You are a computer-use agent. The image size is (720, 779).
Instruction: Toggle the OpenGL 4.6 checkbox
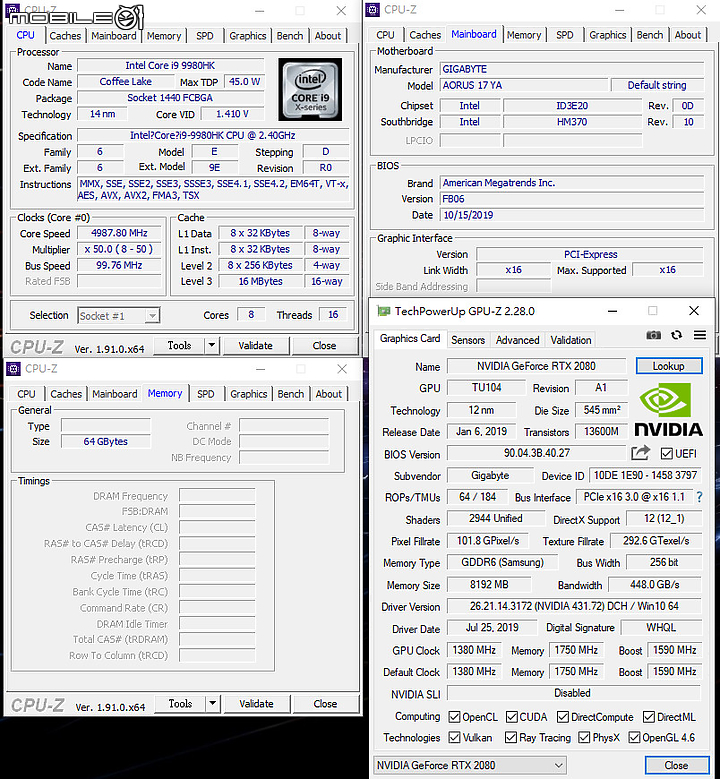634,737
